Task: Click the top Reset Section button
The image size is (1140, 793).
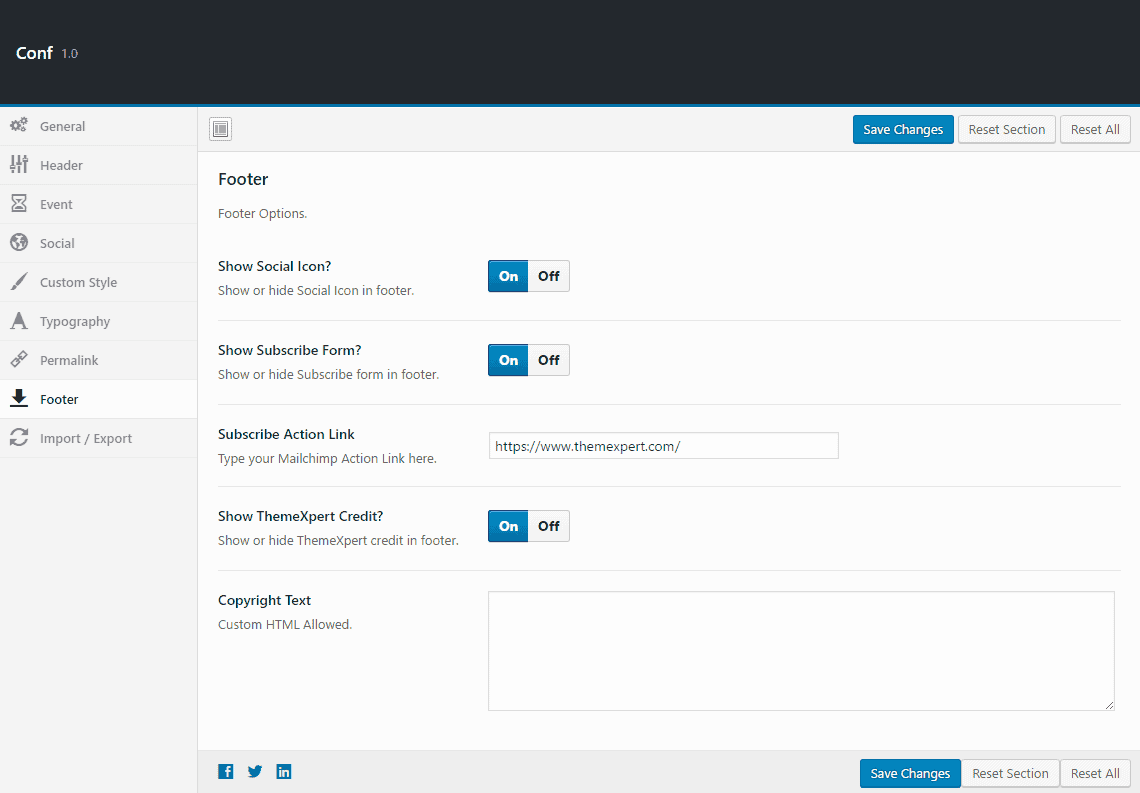Action: 1006,129
